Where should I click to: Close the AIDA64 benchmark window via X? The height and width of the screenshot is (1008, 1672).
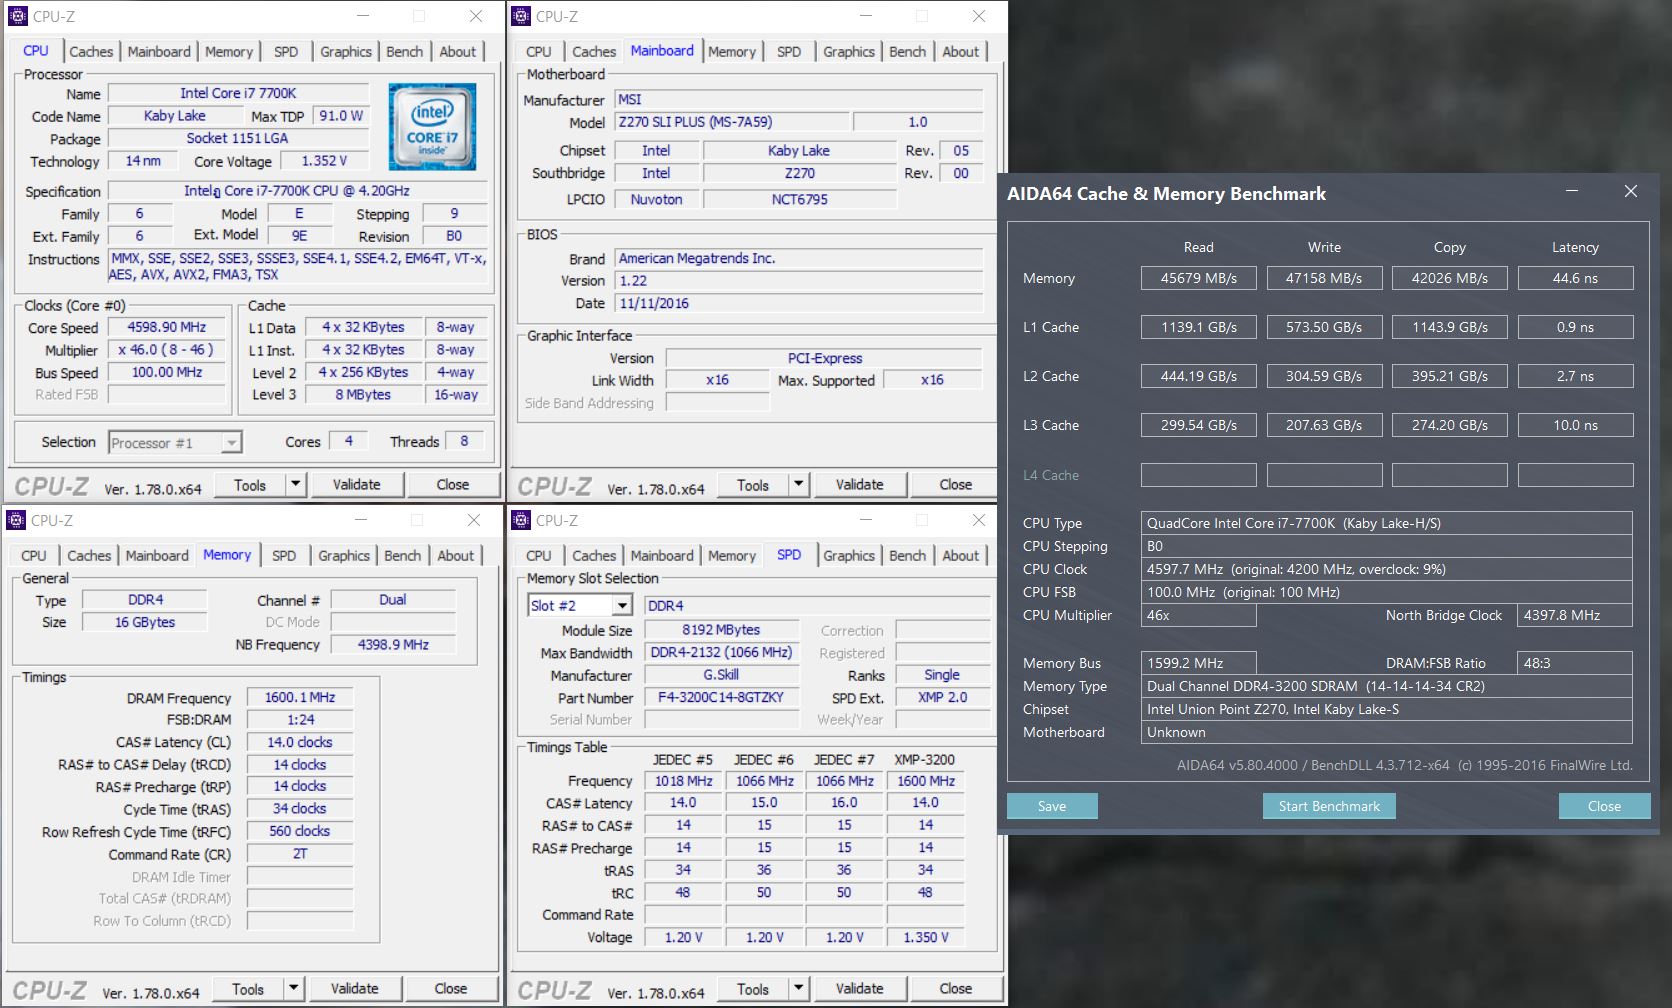tap(1630, 192)
